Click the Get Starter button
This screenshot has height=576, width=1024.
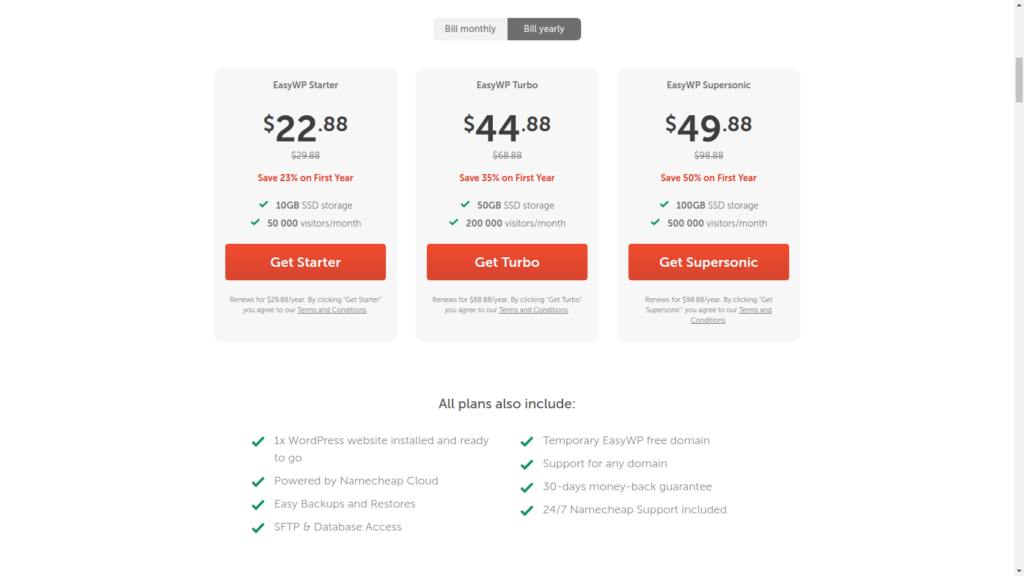(x=305, y=262)
